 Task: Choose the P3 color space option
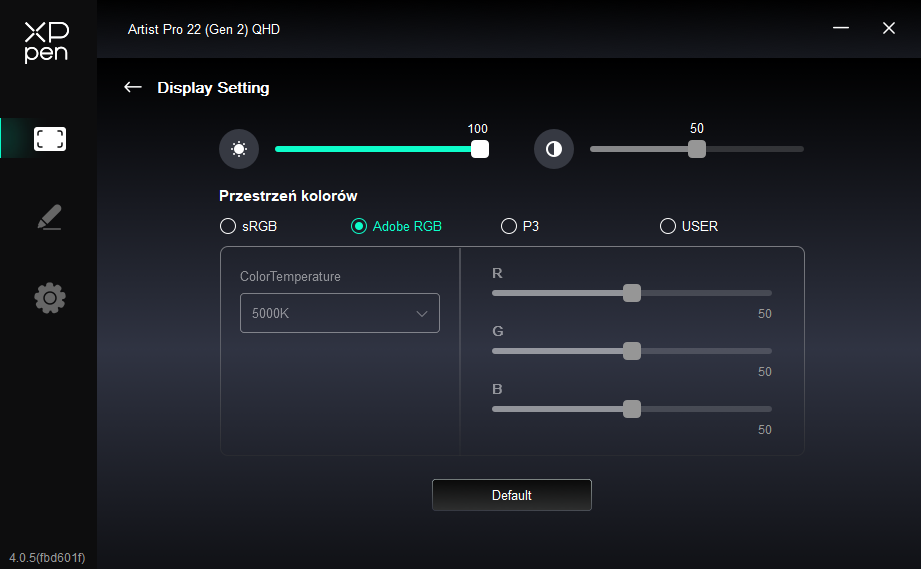pos(509,226)
